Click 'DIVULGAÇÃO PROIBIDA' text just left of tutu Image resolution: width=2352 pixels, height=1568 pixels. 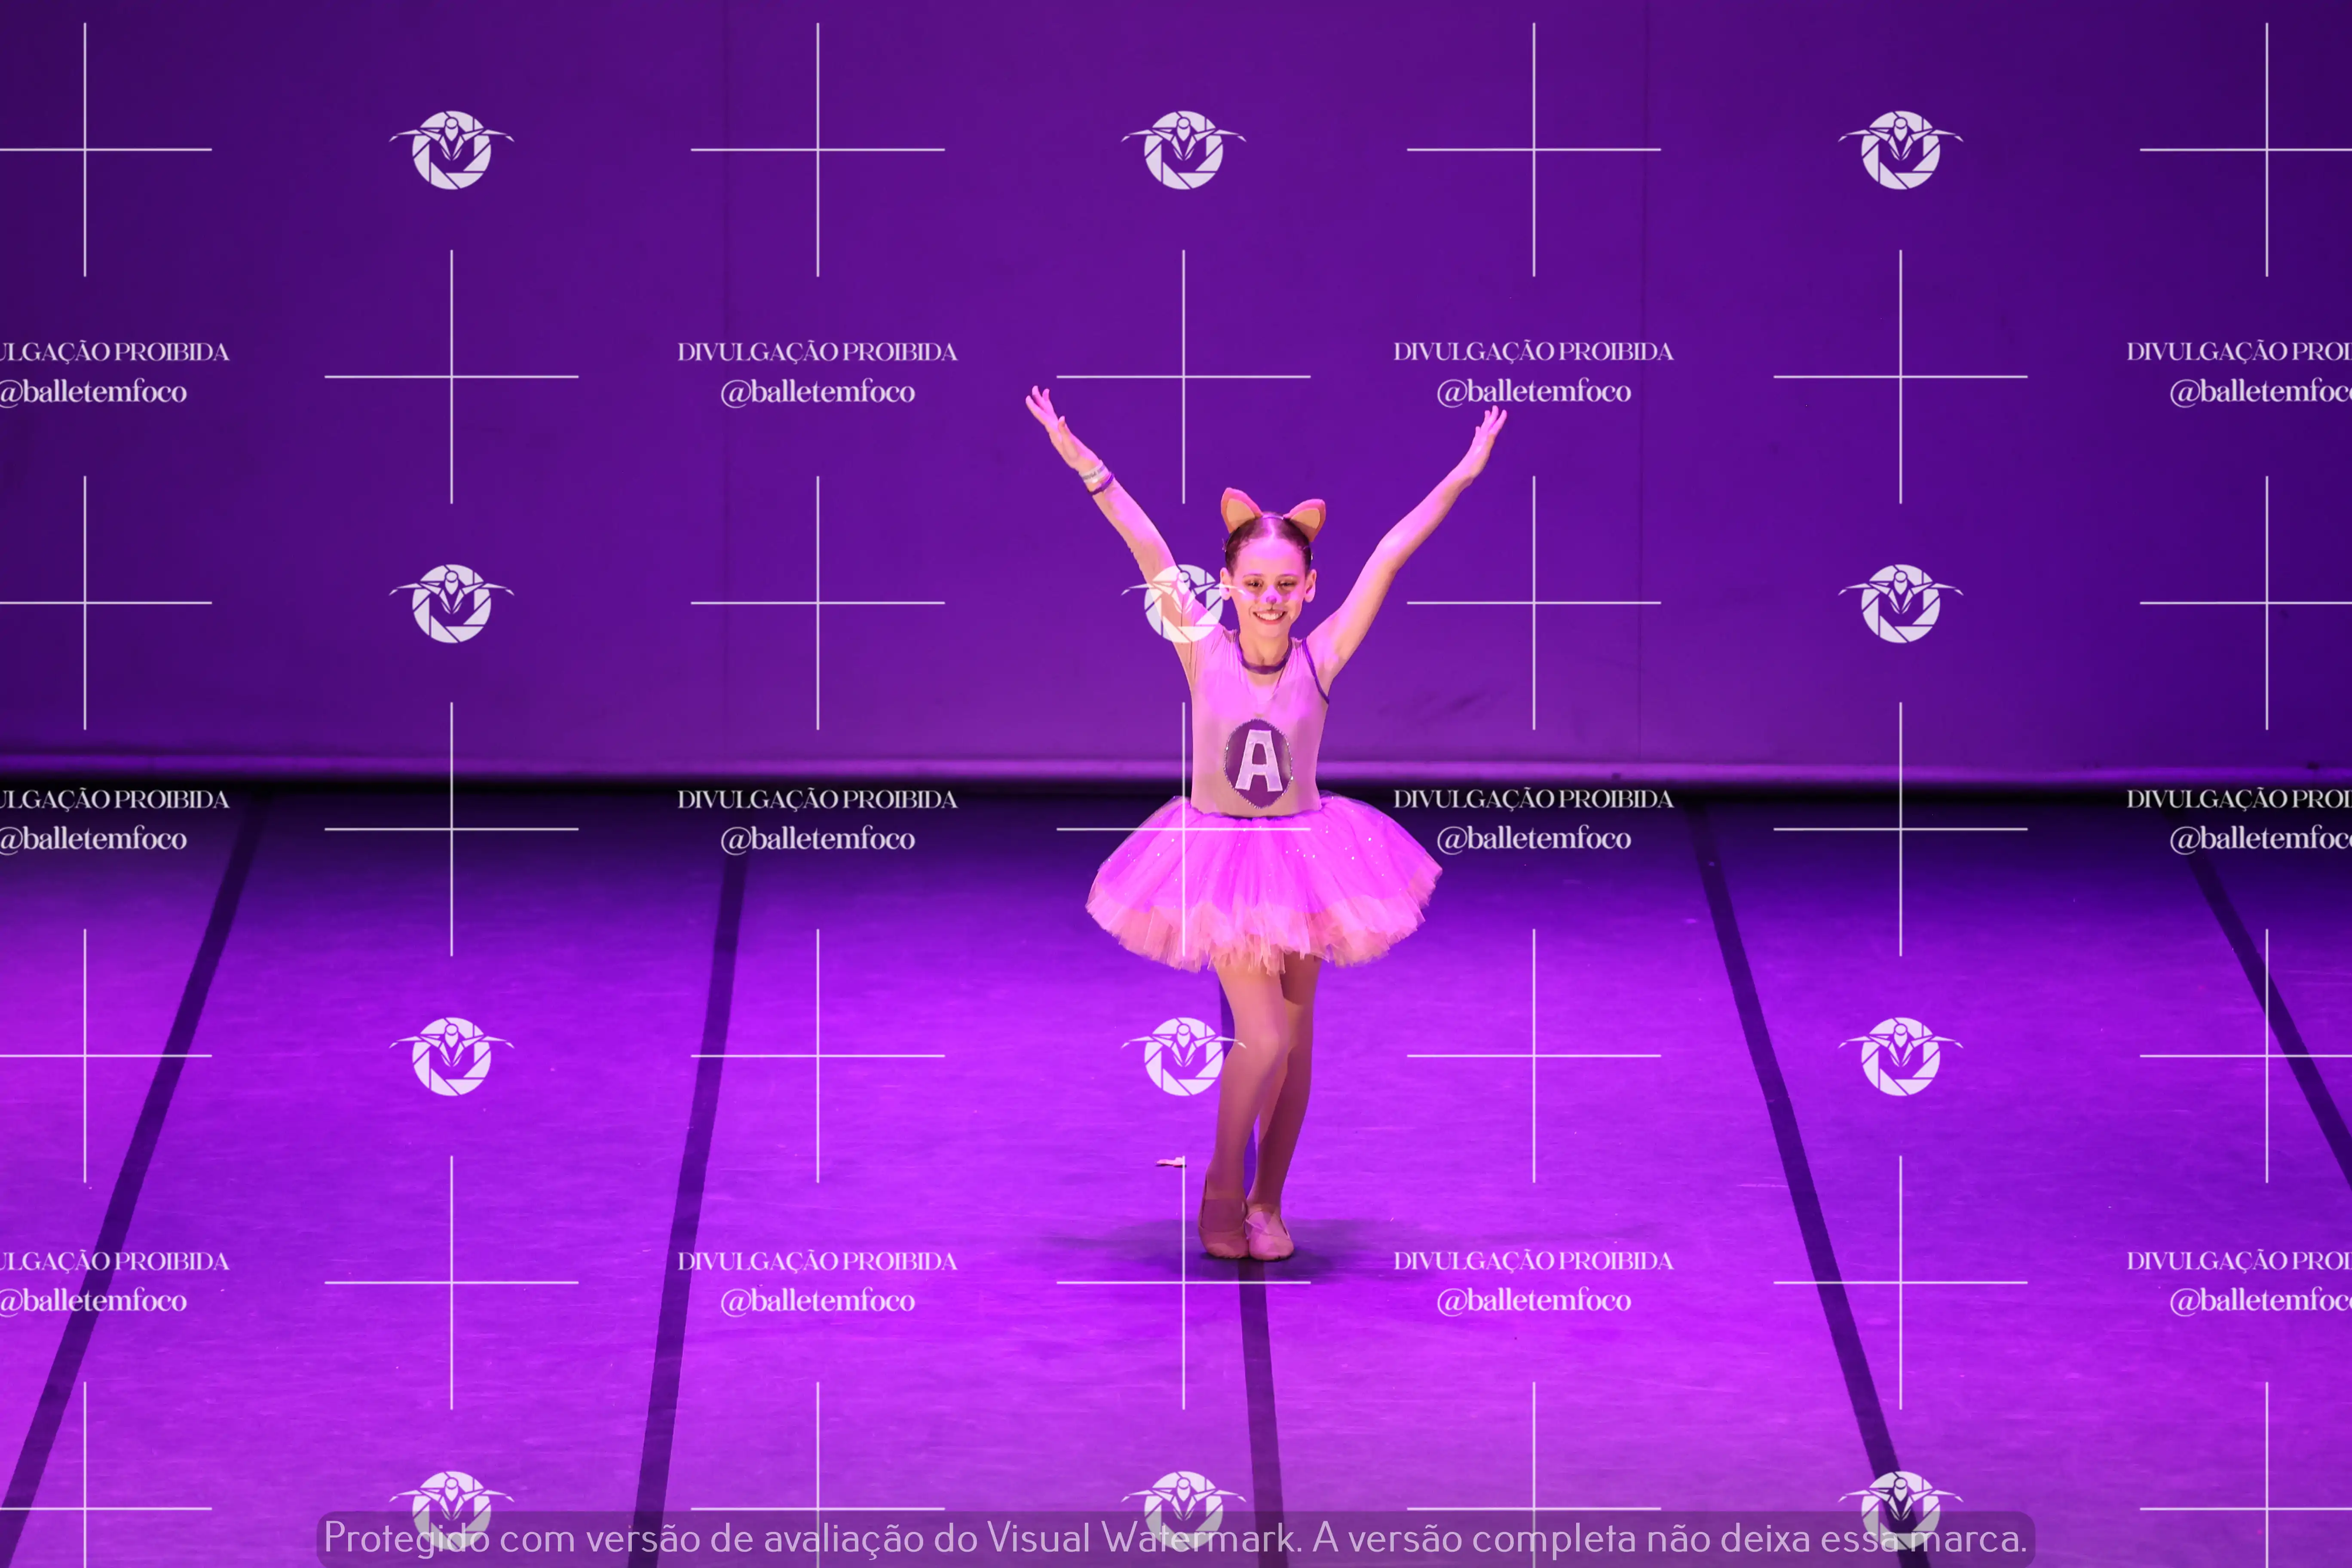[x=817, y=799]
